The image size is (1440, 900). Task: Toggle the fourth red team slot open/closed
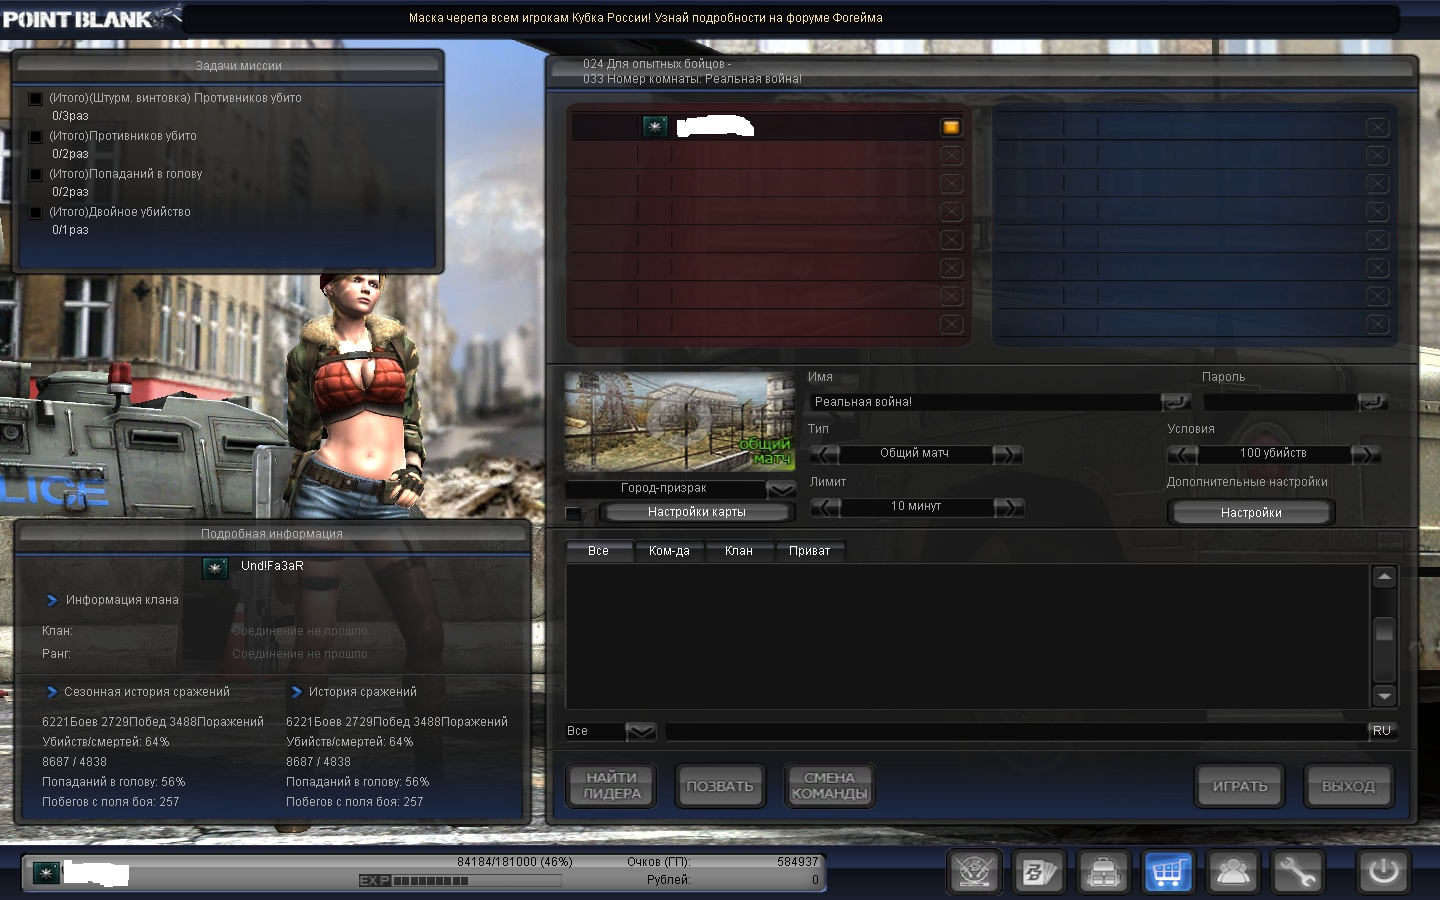[951, 212]
